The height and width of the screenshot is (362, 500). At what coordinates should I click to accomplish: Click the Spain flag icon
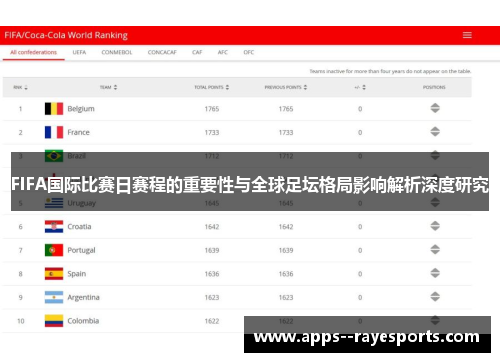(54, 274)
